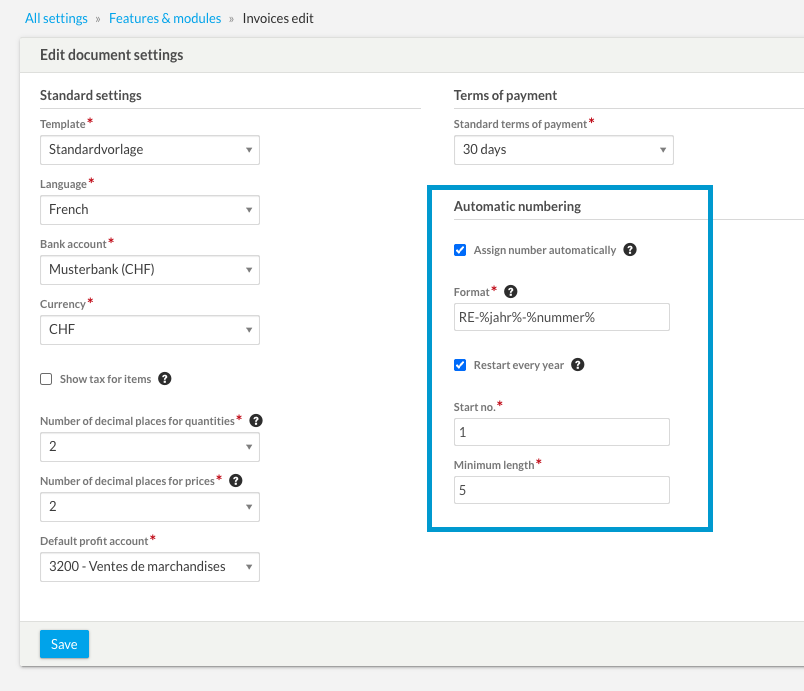Open the Template dropdown showing Standardvorlage
Screen dimensions: 804x691
pyautogui.click(x=150, y=150)
